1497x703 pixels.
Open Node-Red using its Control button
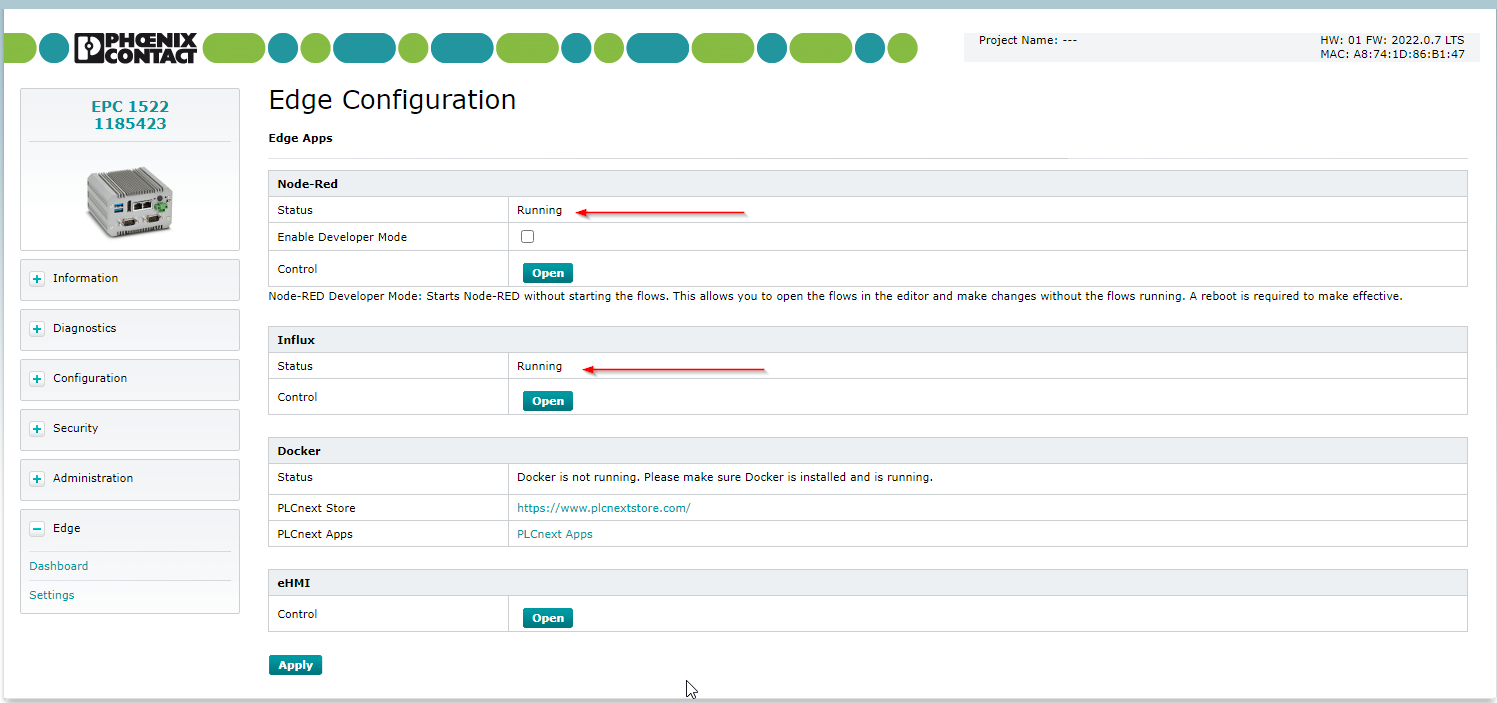[548, 273]
